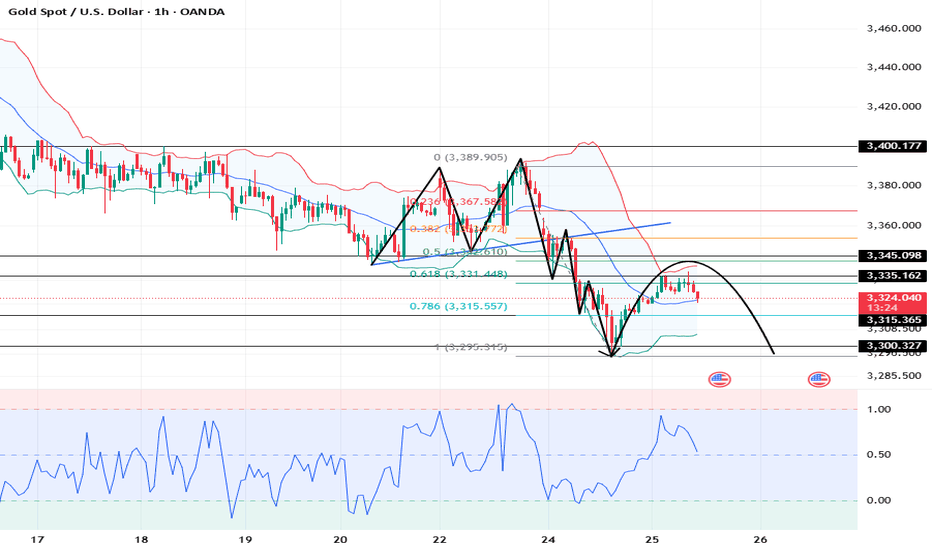Screen dimensions: 932x550
Task: Click the 3,360.000 price axis value
Action: click(894, 225)
